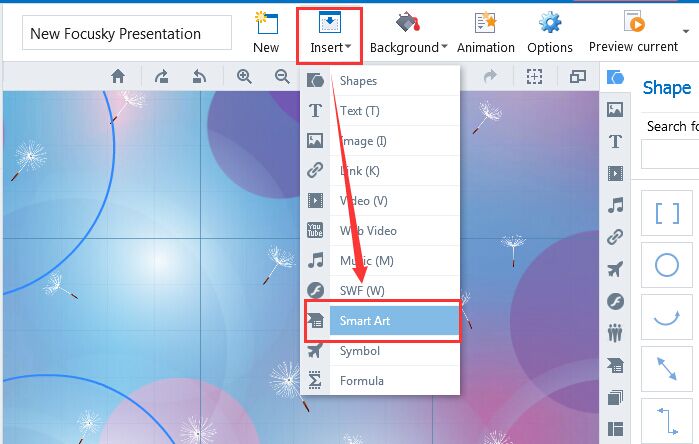Open the Animation editor
Image resolution: width=699 pixels, height=444 pixels.
485,33
